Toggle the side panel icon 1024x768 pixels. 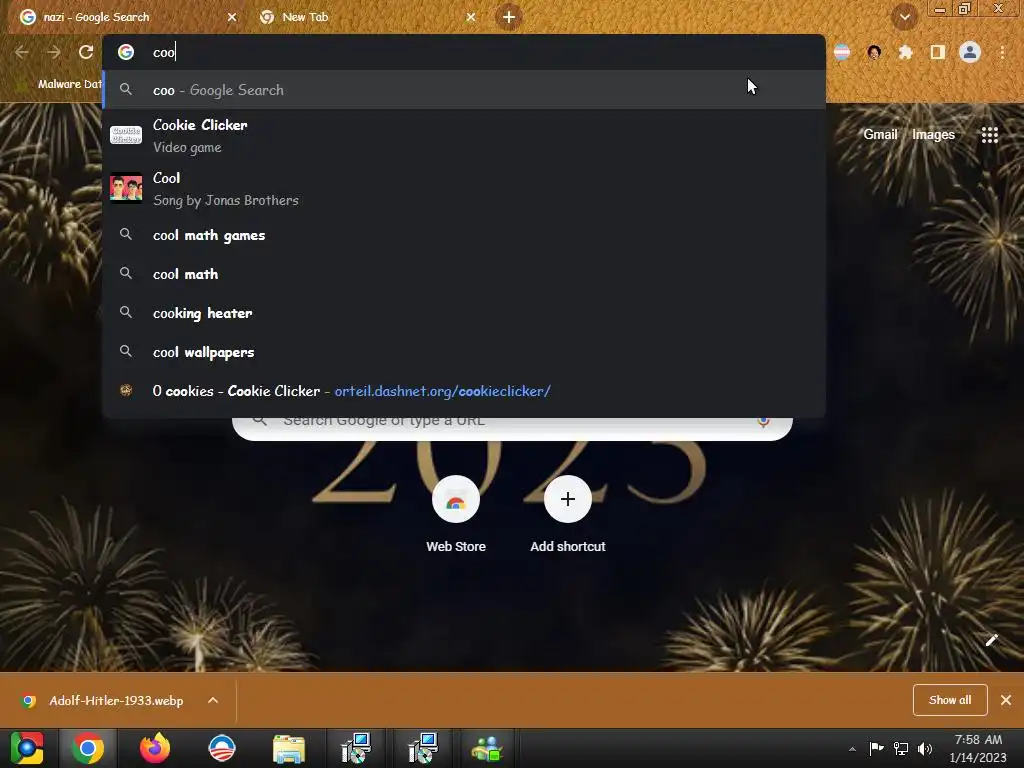[x=937, y=52]
